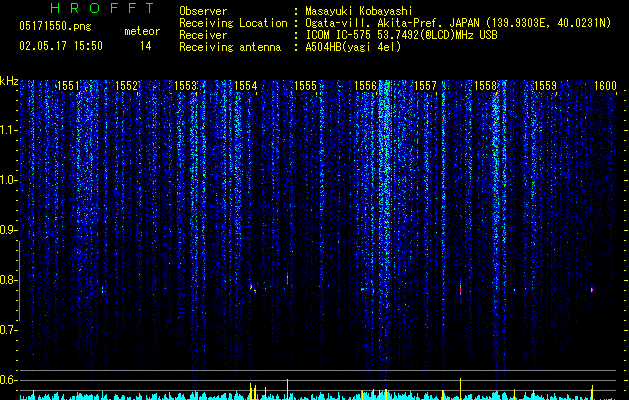Click the 1.0 kHz axis label
629x400 pixels.
[x=8, y=180]
